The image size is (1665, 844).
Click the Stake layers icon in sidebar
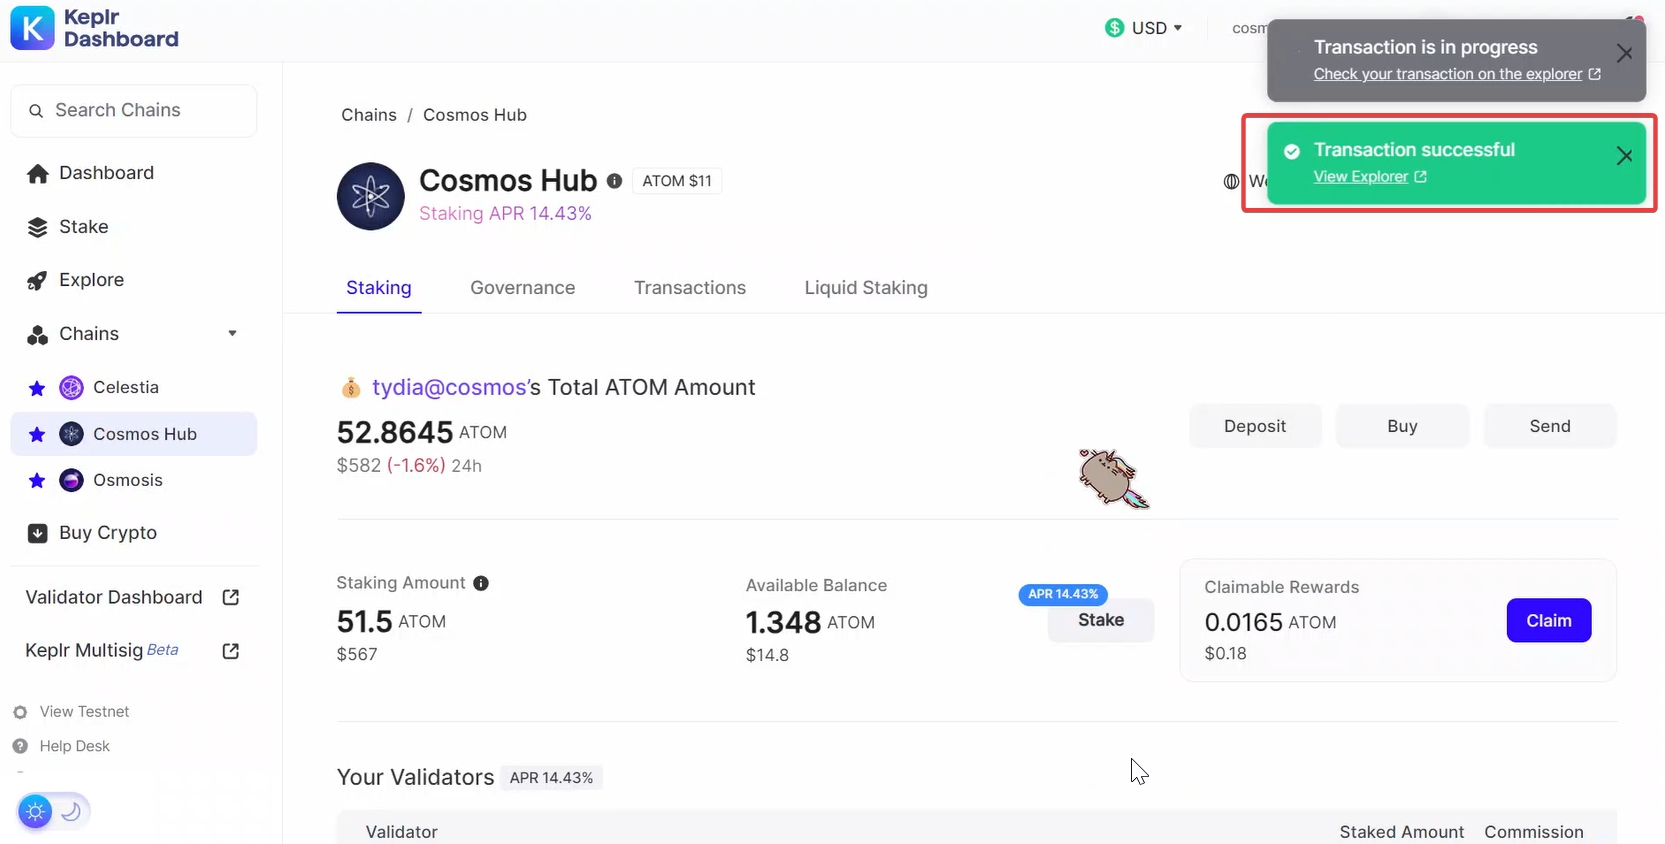(x=38, y=228)
